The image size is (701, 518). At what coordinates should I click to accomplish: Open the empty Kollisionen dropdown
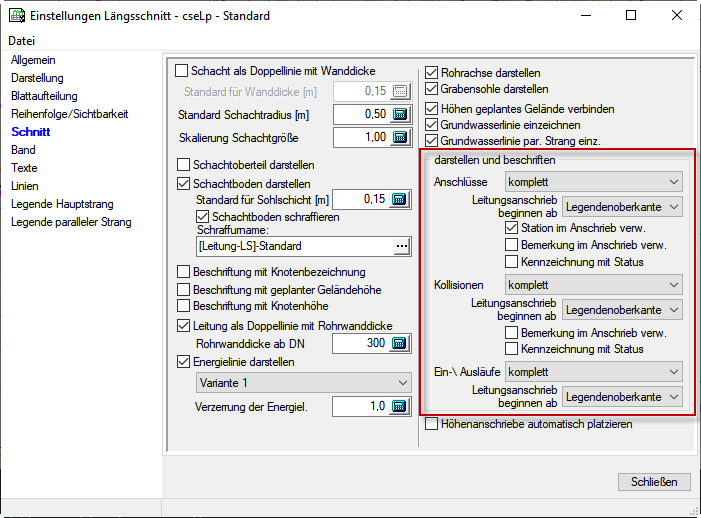594,284
